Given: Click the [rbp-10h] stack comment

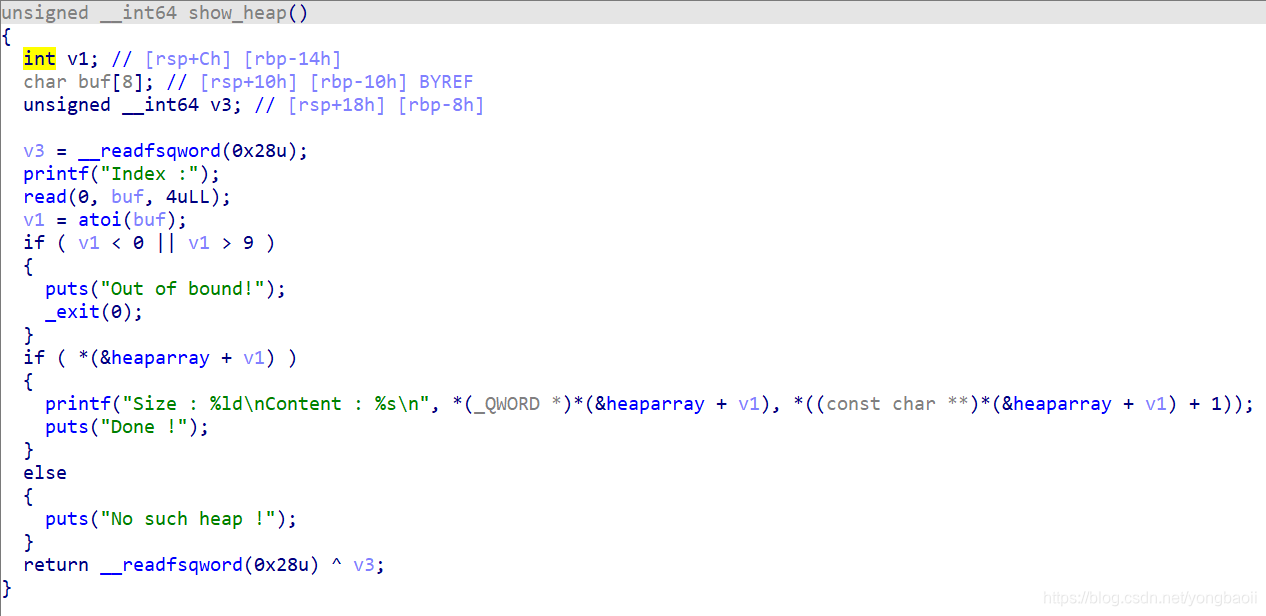Looking at the screenshot, I should pyautogui.click(x=359, y=82).
